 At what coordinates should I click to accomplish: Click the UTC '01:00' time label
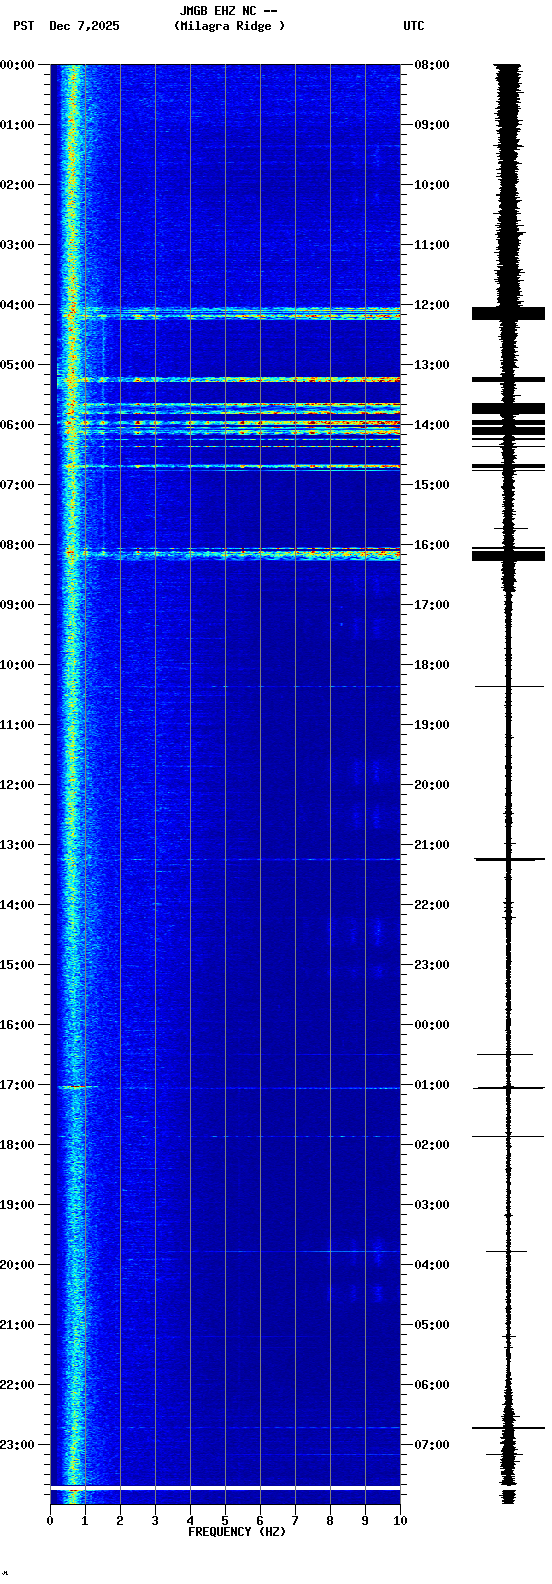[432, 1085]
